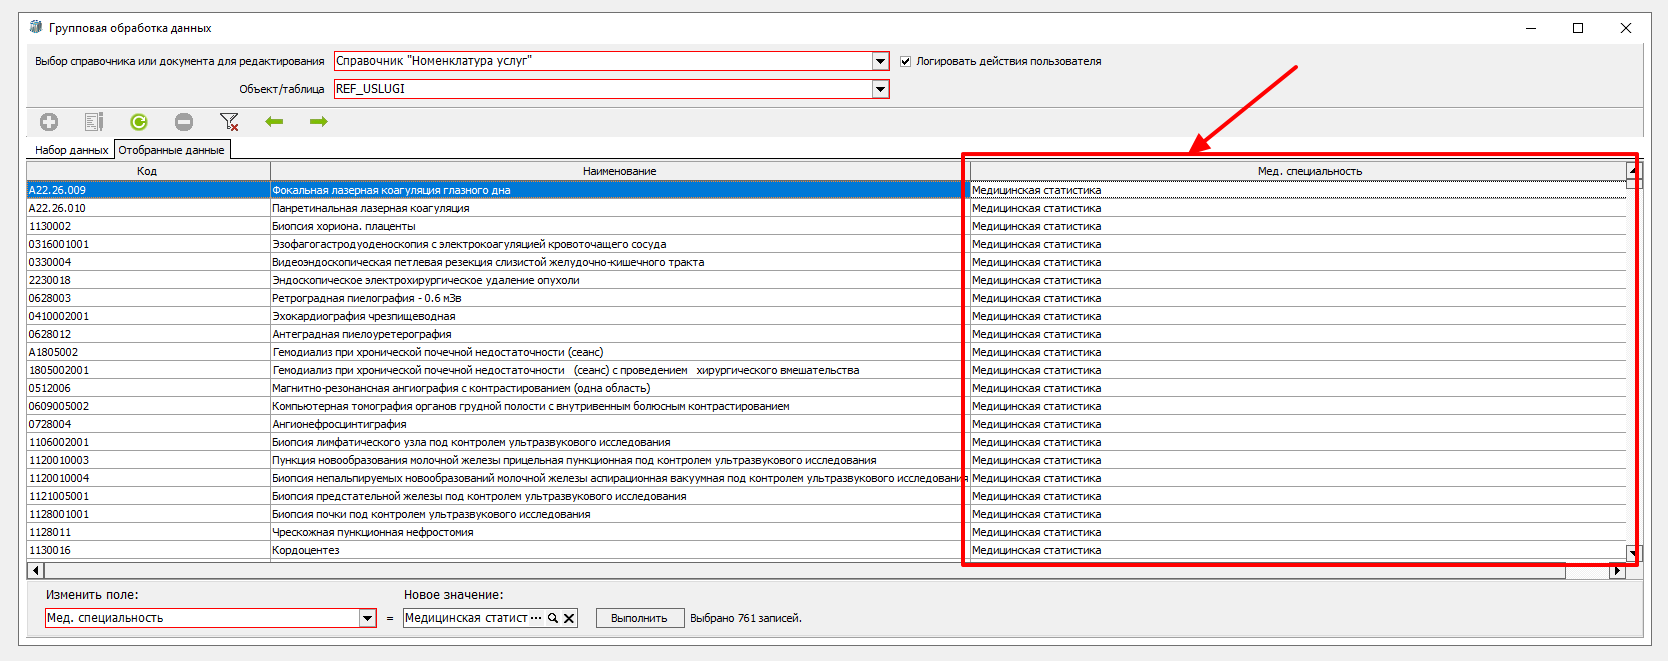Screen dimensions: 1668x661
Task: Click the 'Выполнить' button
Action: point(639,618)
